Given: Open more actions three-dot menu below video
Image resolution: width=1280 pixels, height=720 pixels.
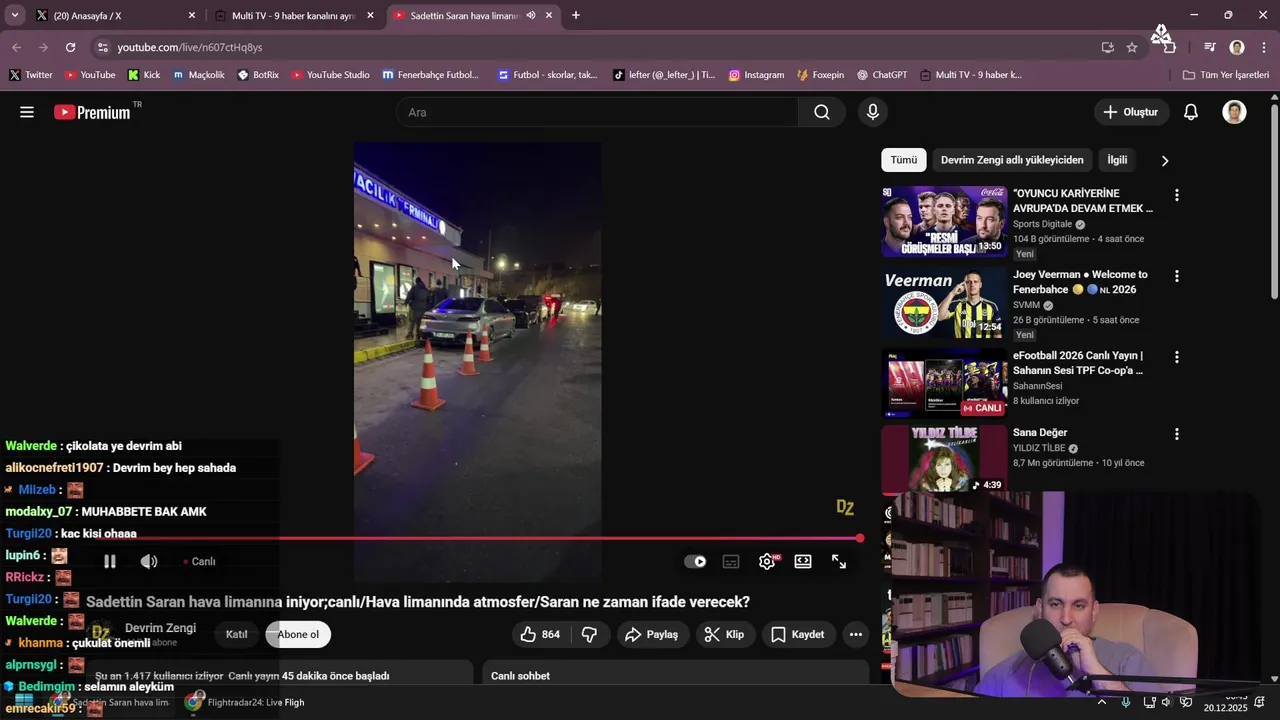Looking at the screenshot, I should click(855, 634).
